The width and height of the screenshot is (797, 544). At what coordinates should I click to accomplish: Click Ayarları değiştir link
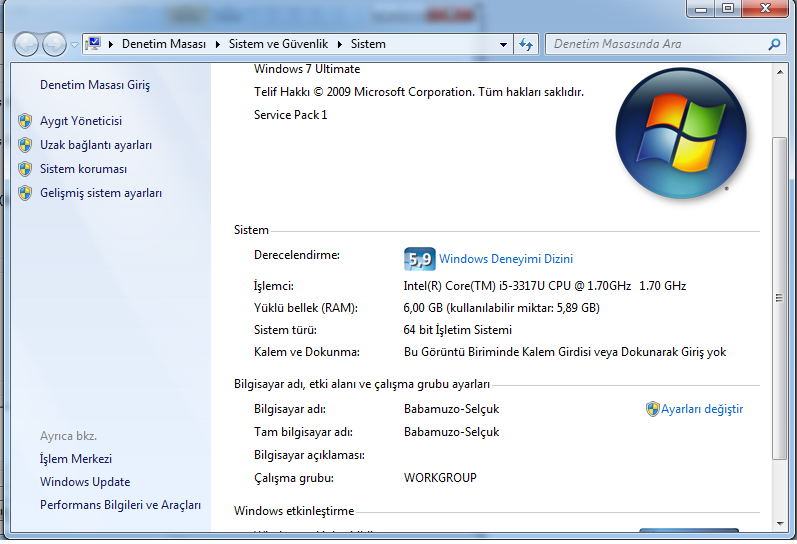click(702, 409)
